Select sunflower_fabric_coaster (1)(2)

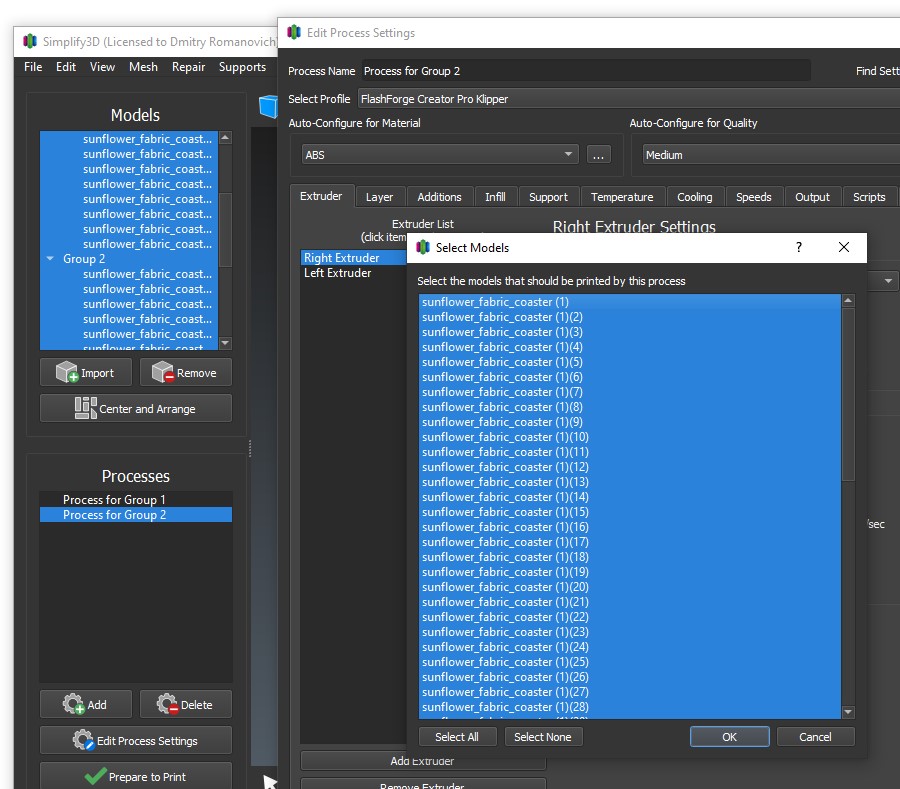pyautogui.click(x=630, y=317)
